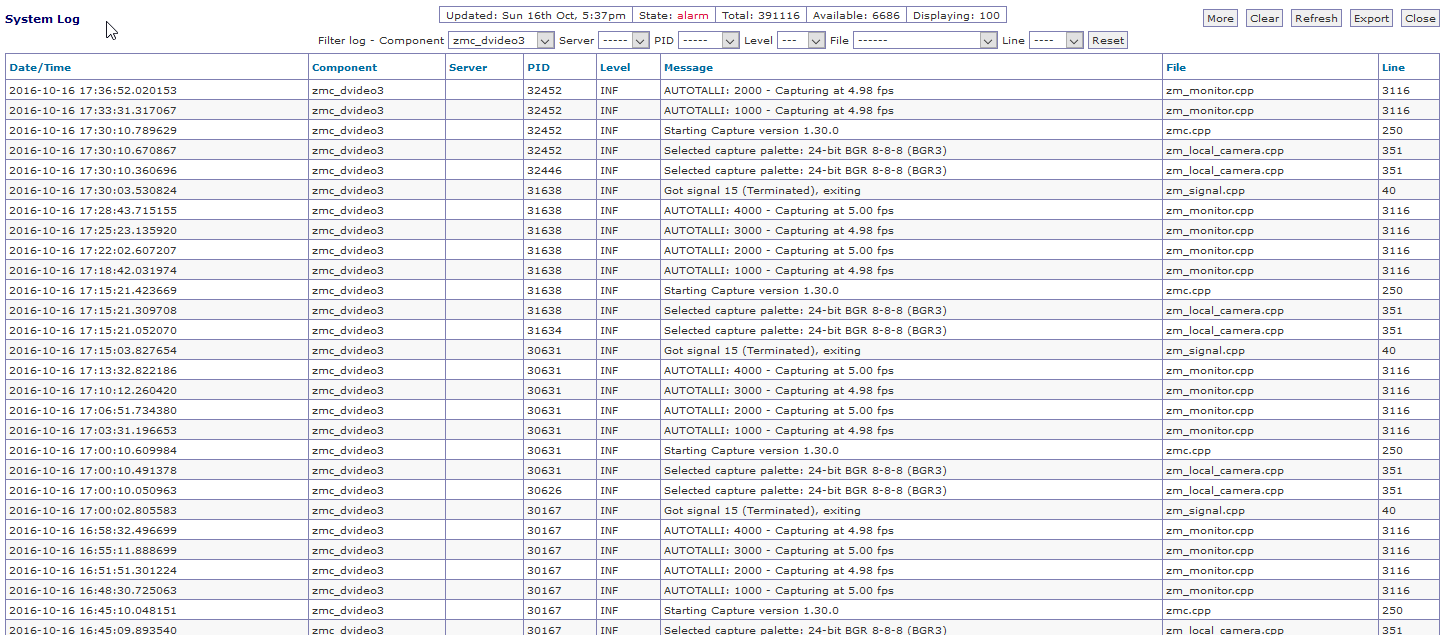Image resolution: width=1452 pixels, height=635 pixels.
Task: Click zm_monitor.cpp at 17:36:52 row
Action: (1209, 91)
